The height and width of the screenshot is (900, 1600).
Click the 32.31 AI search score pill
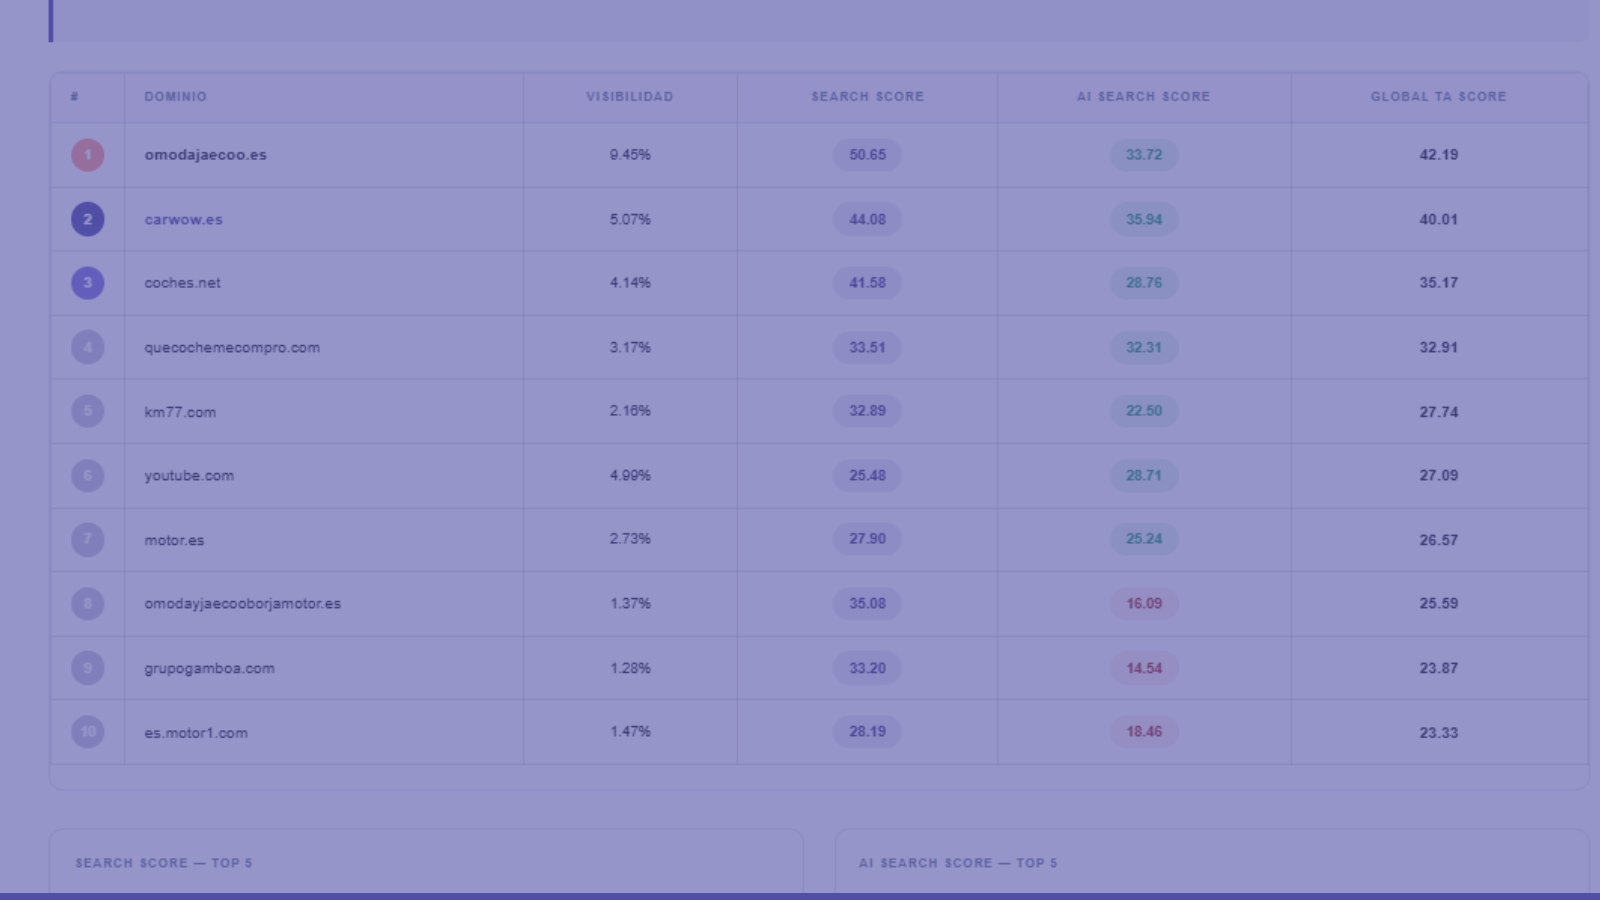(x=1144, y=347)
